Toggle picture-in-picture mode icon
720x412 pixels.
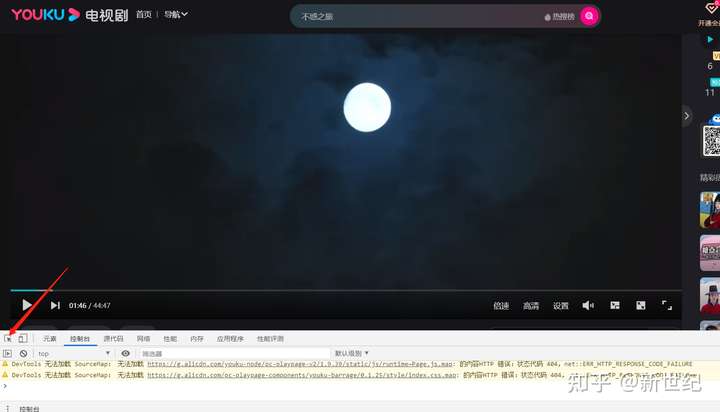coord(615,305)
